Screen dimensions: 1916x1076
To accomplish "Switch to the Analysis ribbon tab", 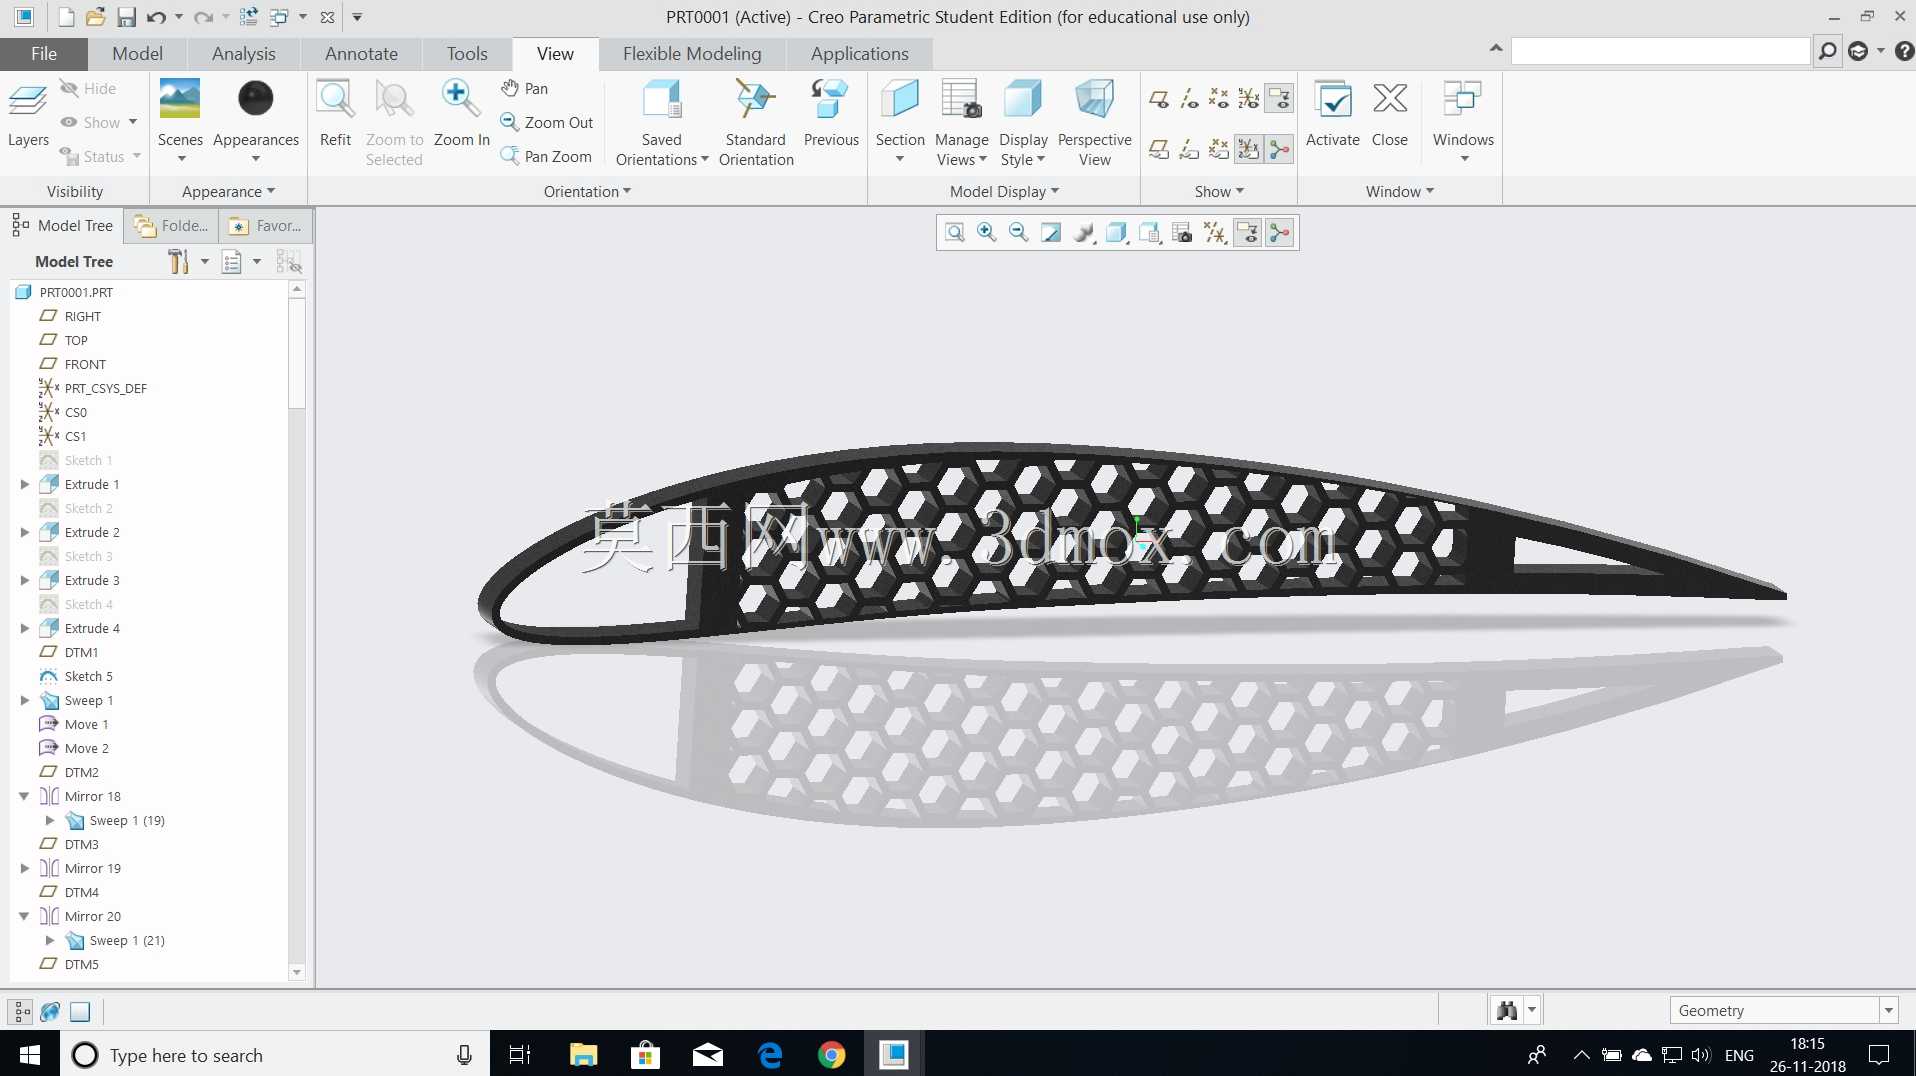I will pos(243,54).
